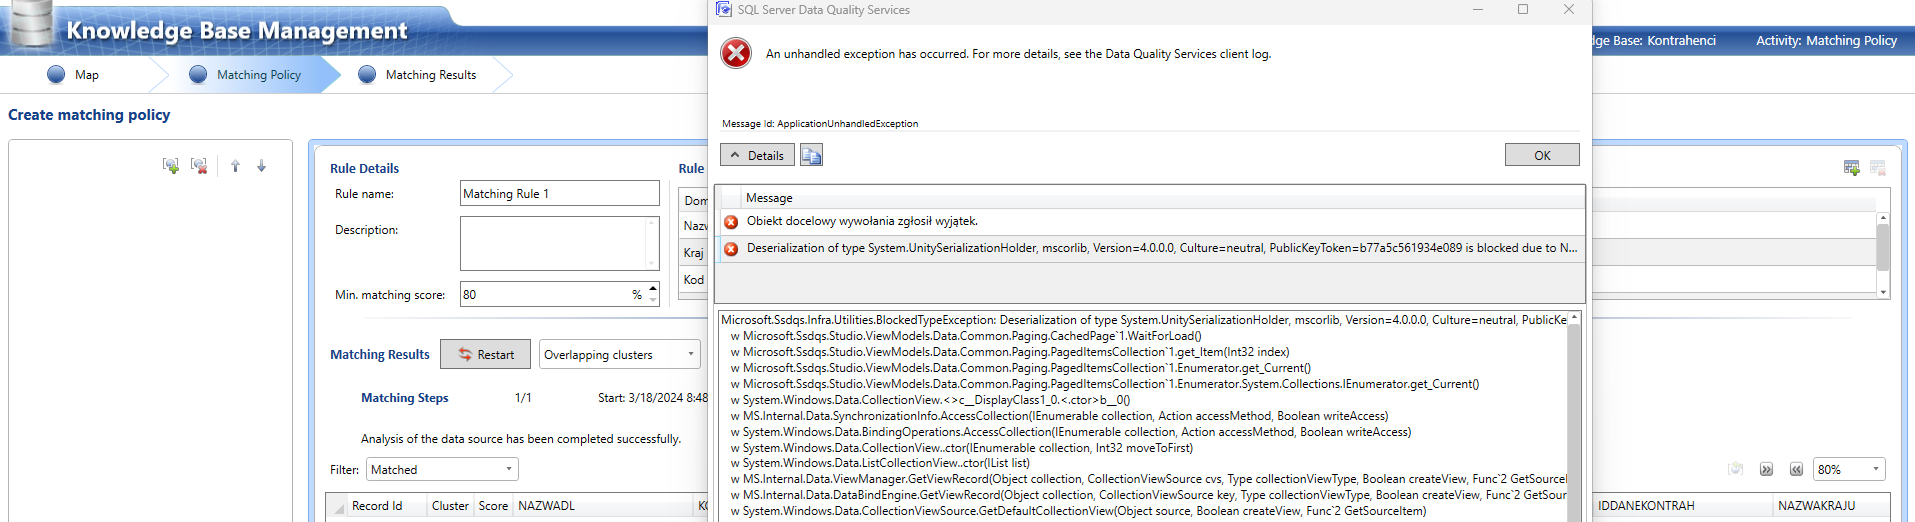The width and height of the screenshot is (1915, 522).
Task: Click the double right arrow expand icon
Action: [1766, 469]
